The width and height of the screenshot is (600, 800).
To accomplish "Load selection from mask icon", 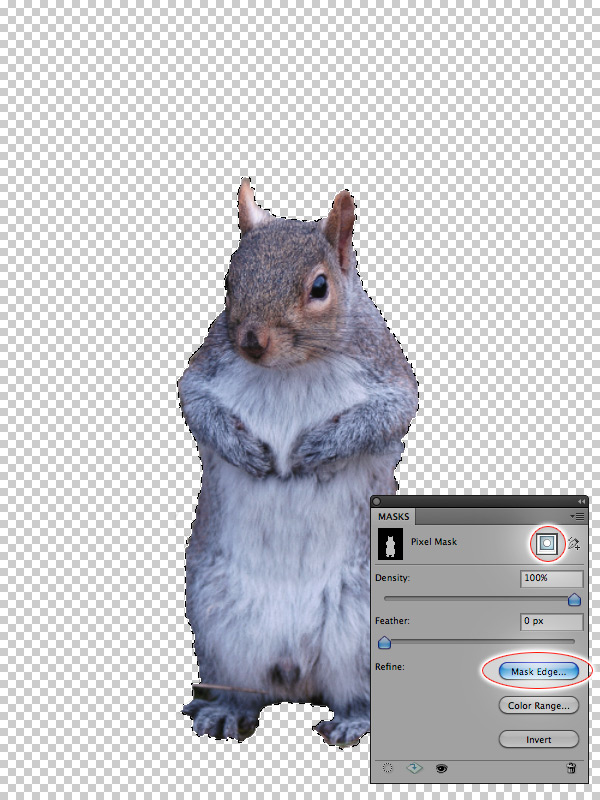I will (388, 768).
